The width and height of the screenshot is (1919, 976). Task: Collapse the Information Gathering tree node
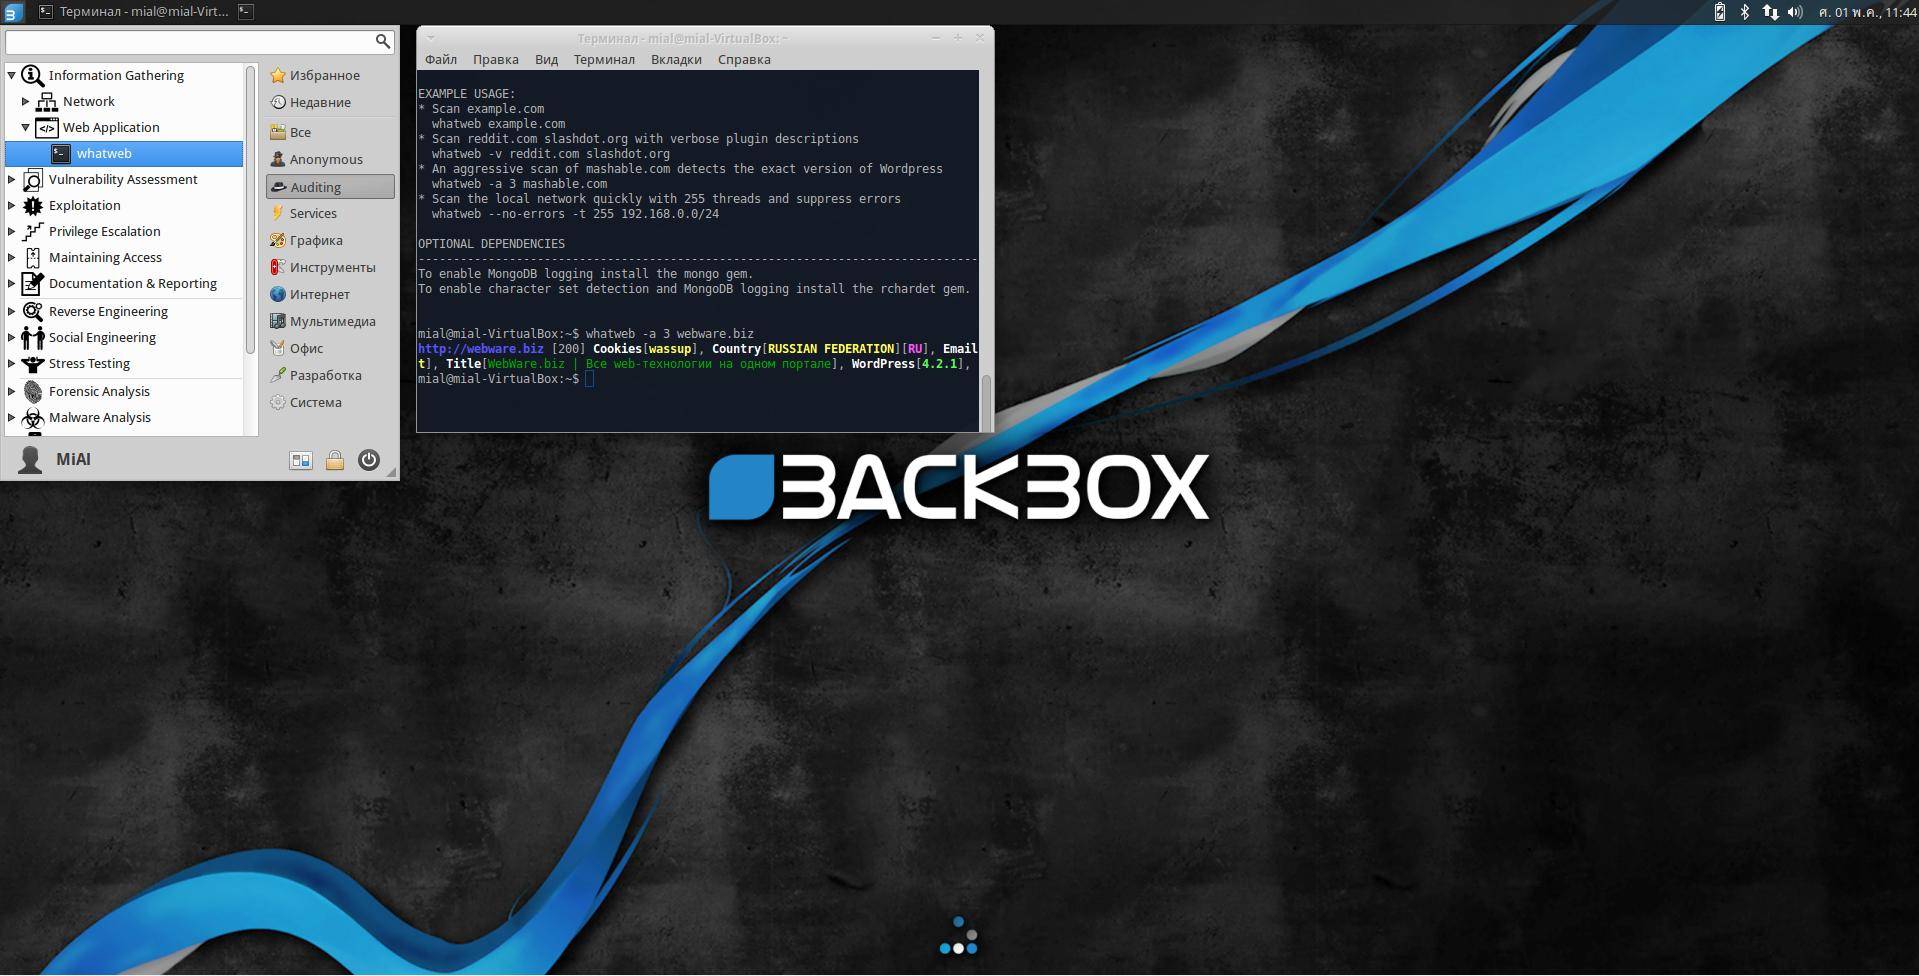coord(12,75)
